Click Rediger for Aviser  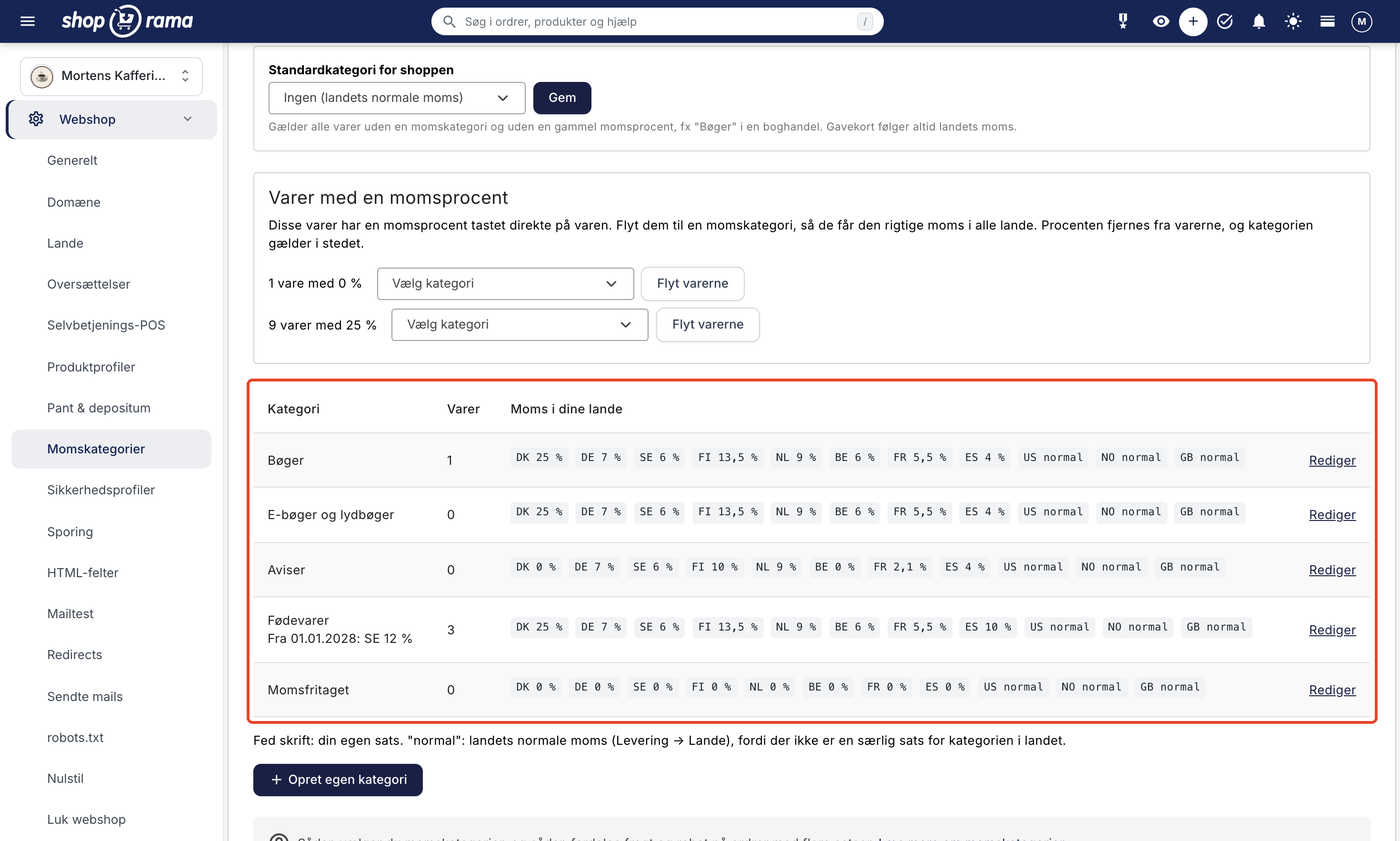[1332, 569]
